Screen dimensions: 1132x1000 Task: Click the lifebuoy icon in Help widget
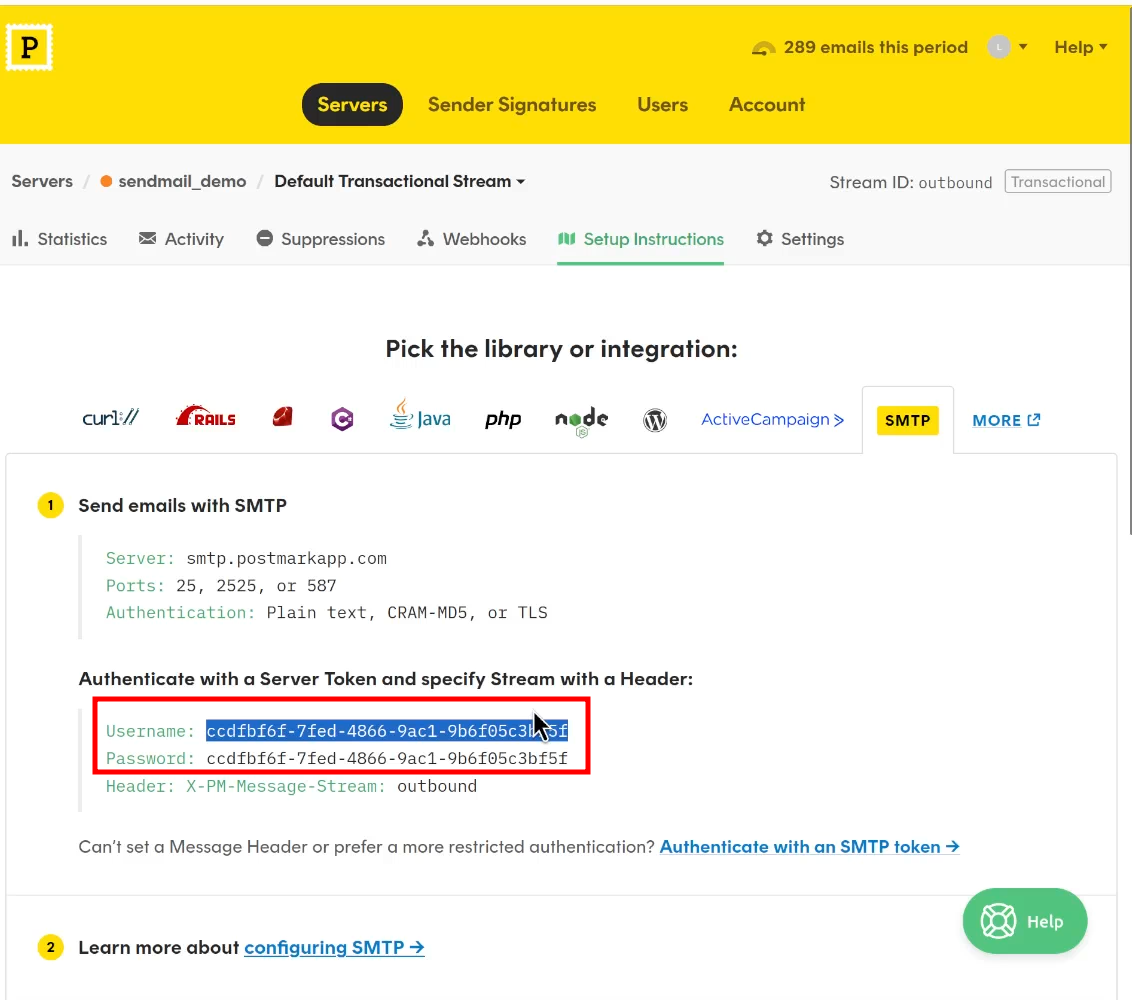tap(998, 921)
